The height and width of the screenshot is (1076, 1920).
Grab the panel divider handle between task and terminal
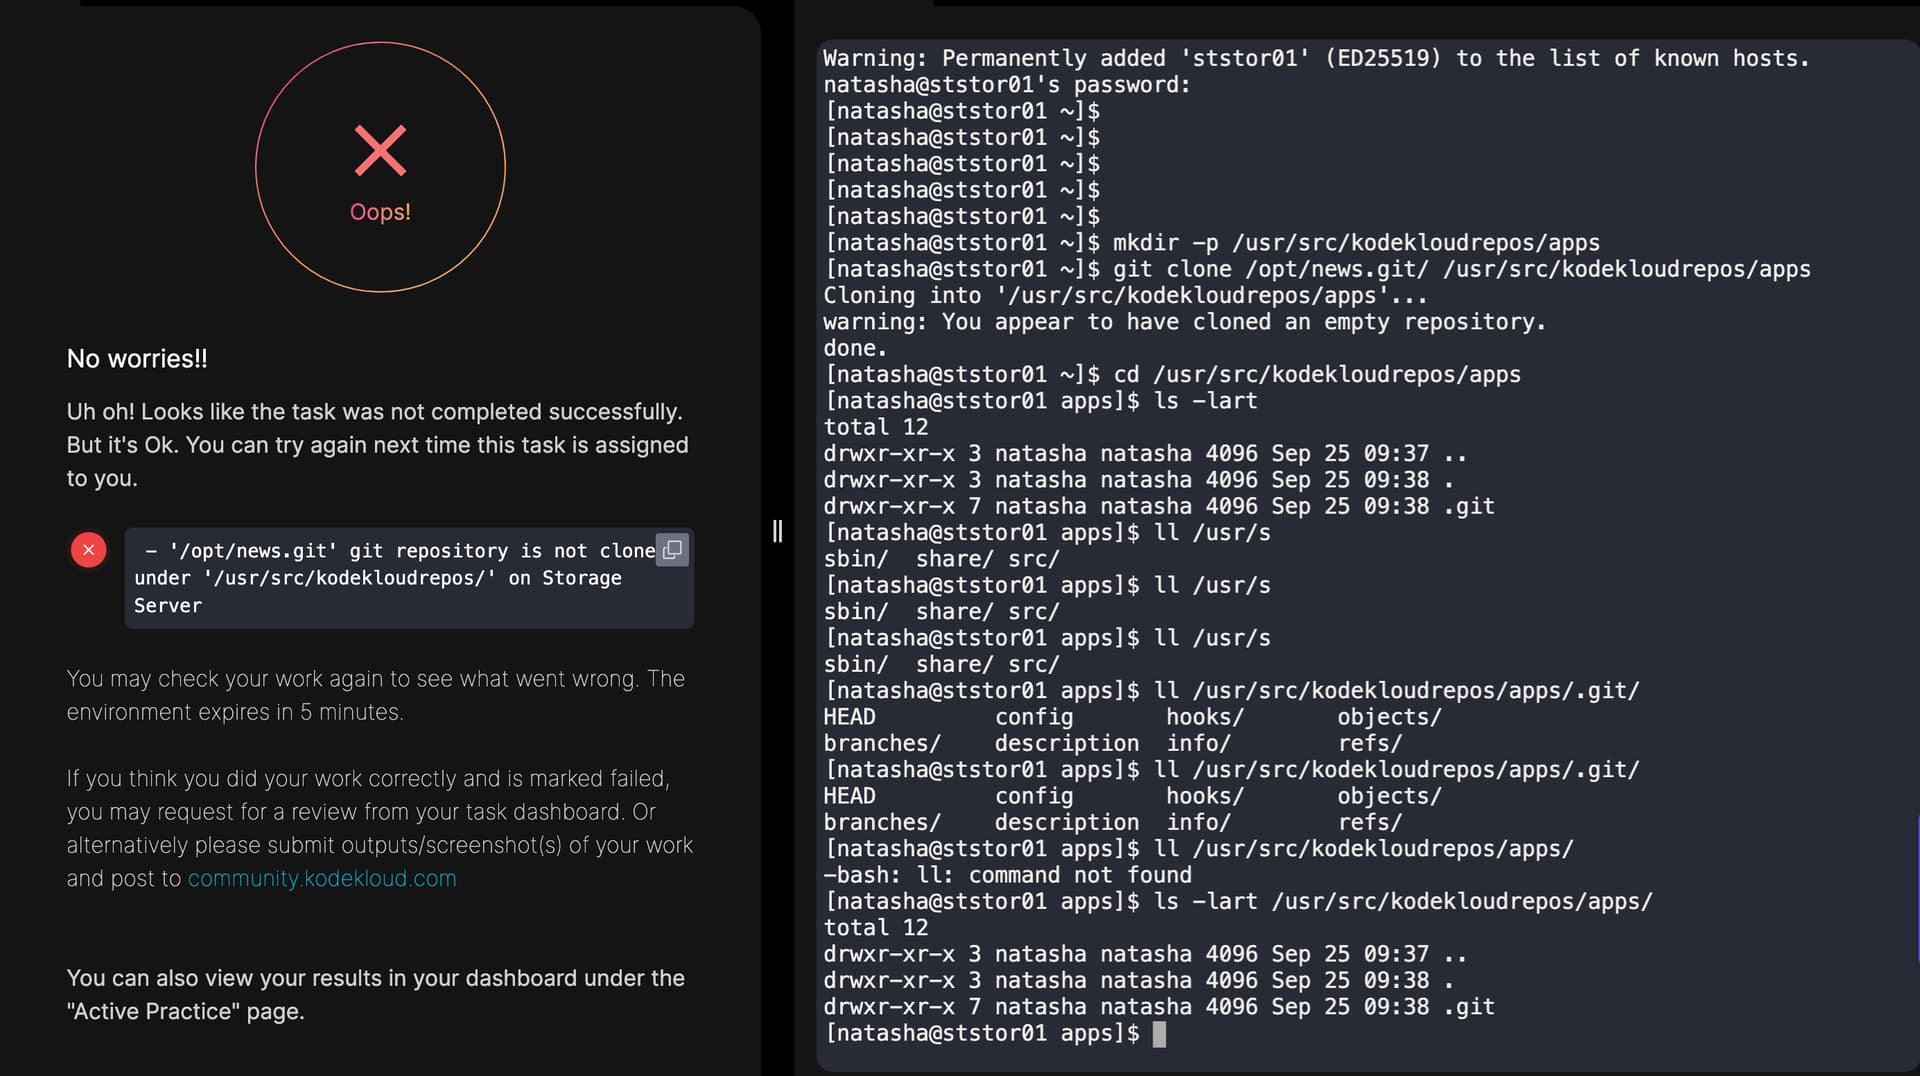pyautogui.click(x=777, y=531)
